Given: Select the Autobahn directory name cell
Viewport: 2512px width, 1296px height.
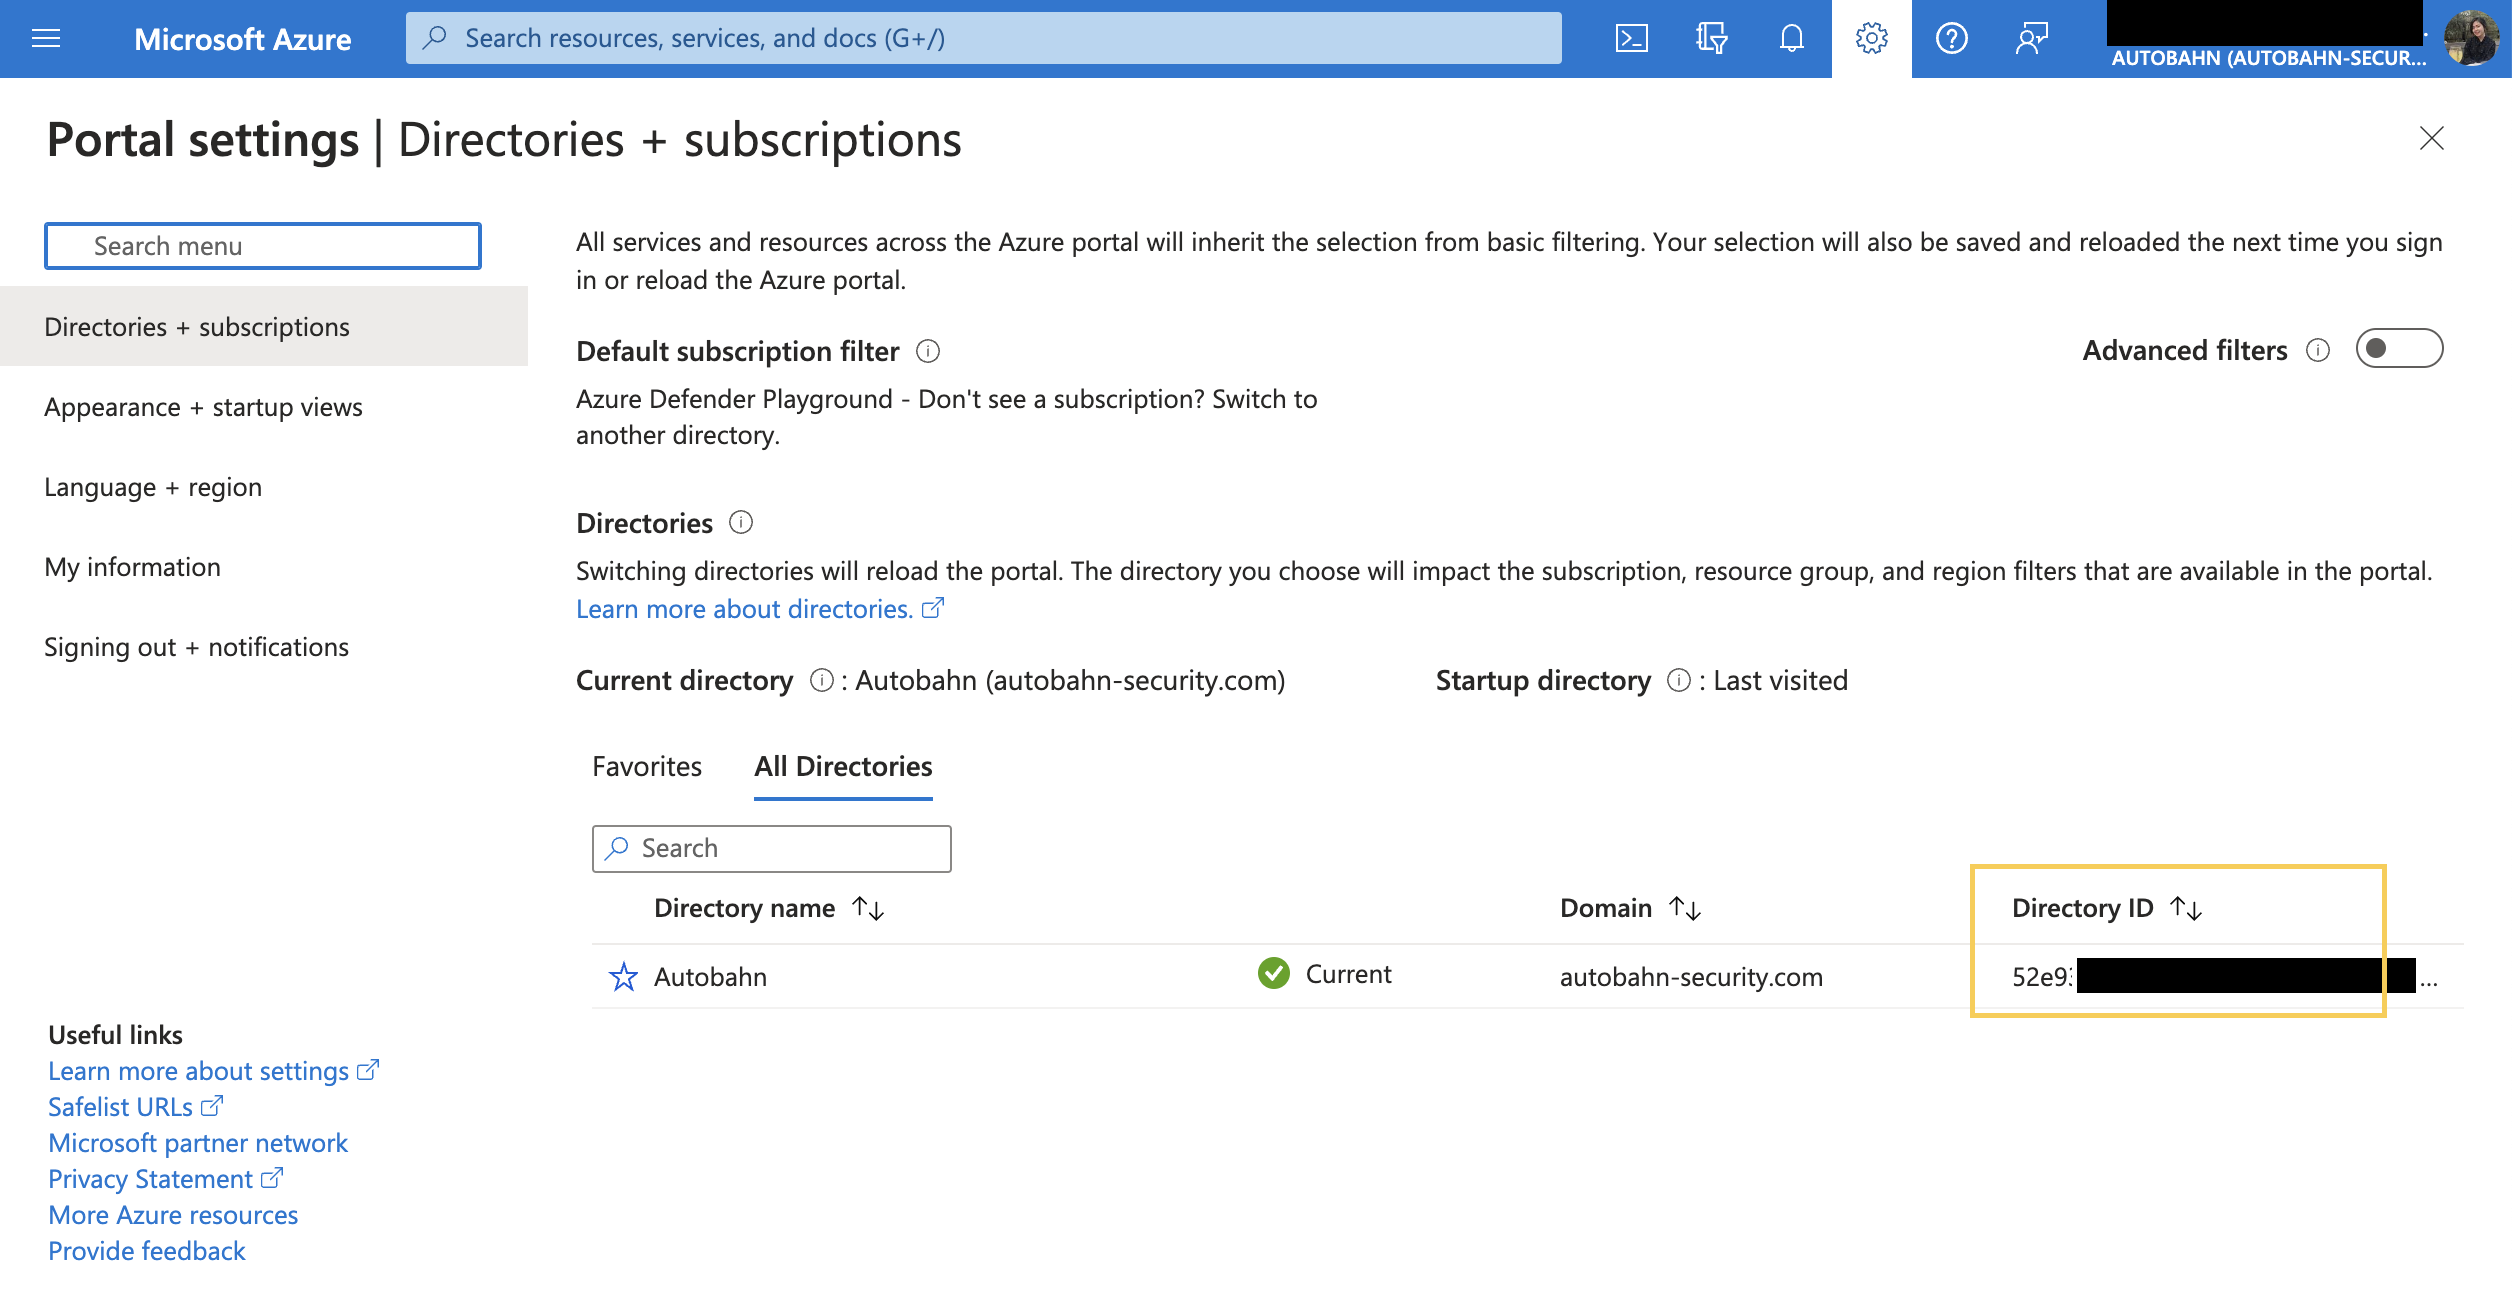Looking at the screenshot, I should click(x=710, y=977).
